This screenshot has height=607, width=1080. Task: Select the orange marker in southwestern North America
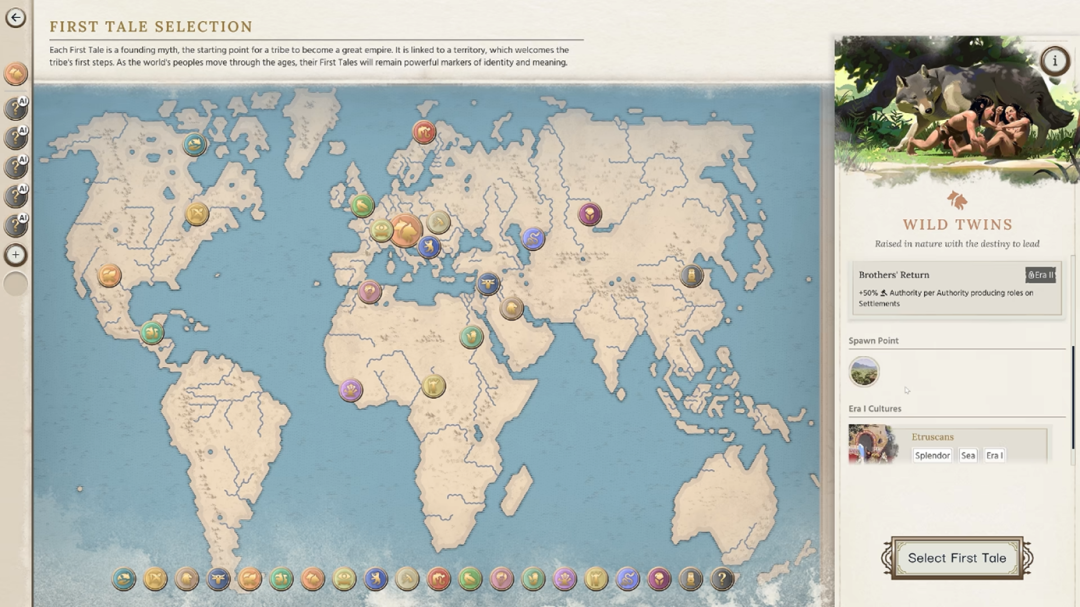(109, 276)
